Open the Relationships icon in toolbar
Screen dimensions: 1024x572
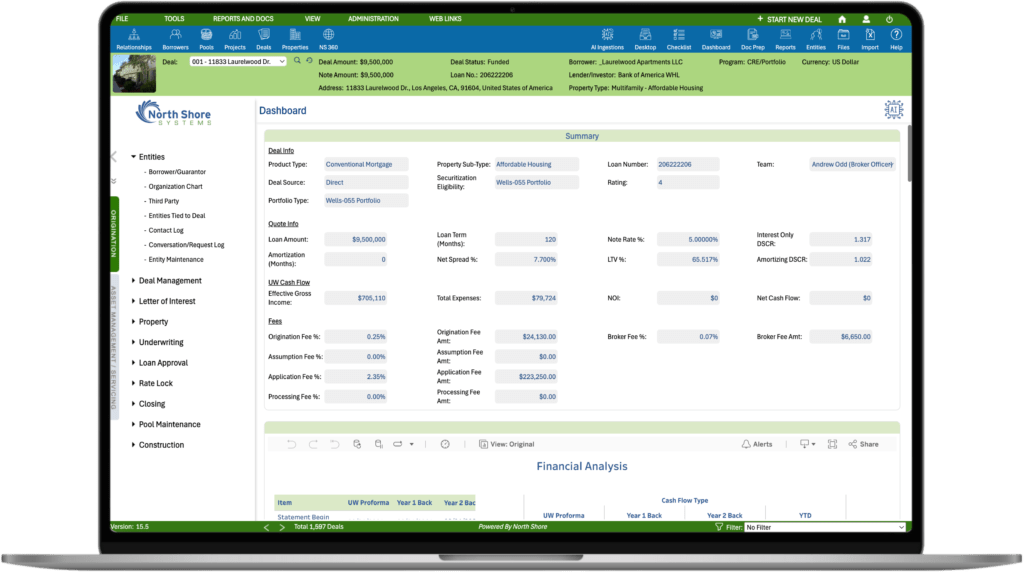(x=133, y=39)
